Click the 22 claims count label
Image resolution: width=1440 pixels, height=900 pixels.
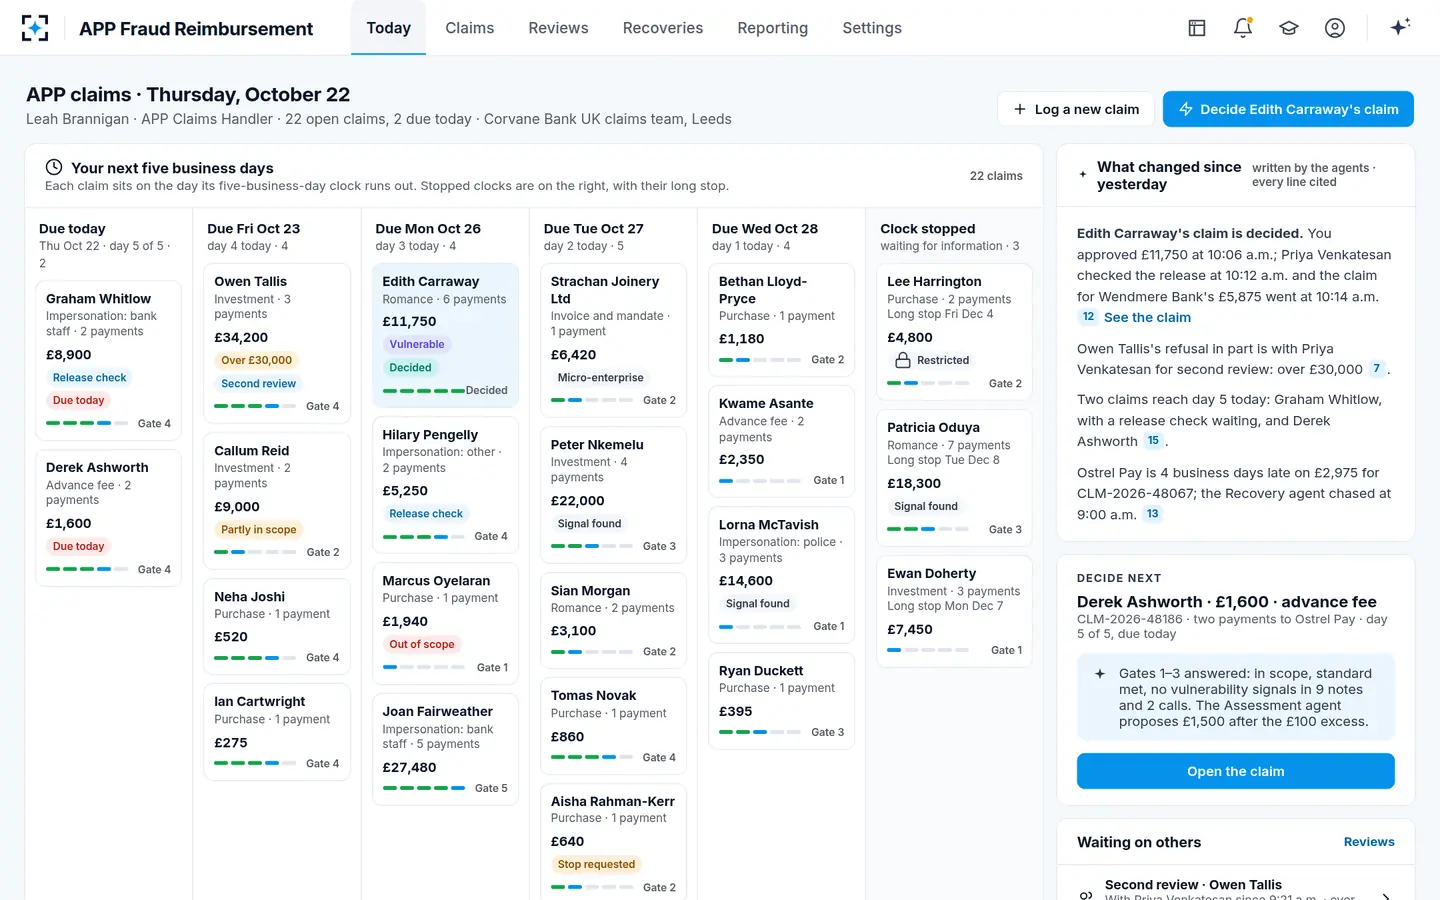[996, 176]
